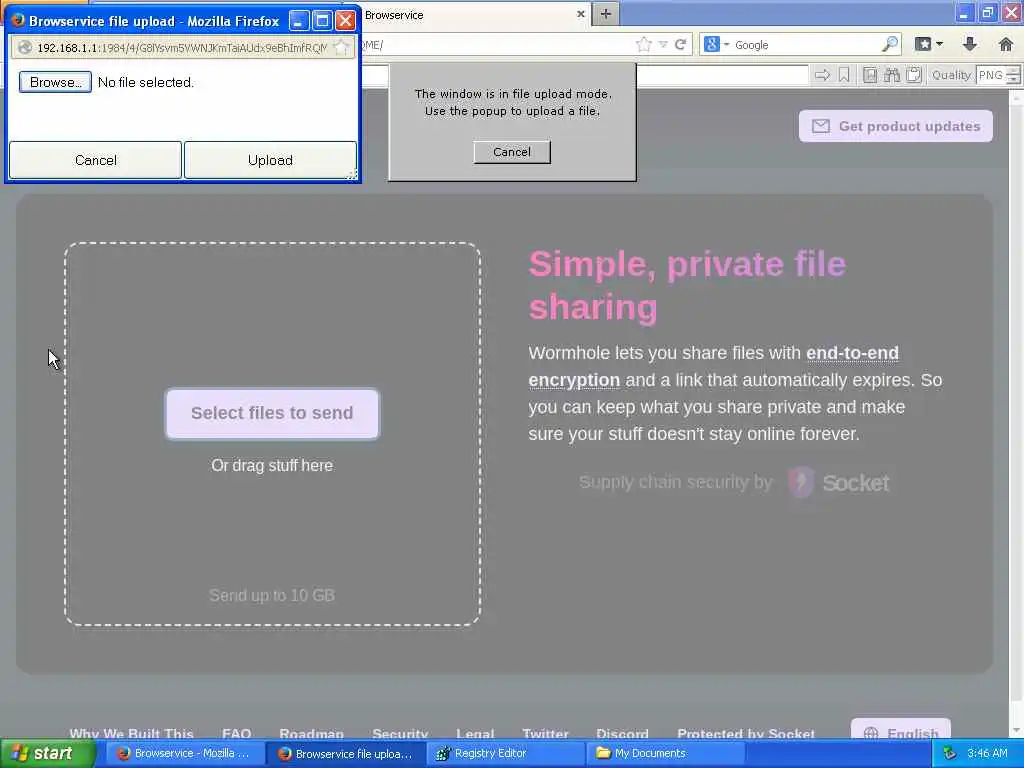Open a new tab with plus button

coord(605,14)
